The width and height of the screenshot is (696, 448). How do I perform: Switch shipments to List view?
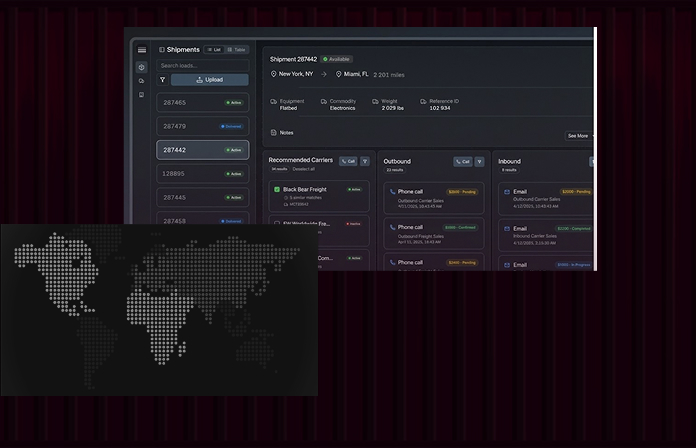click(x=214, y=49)
